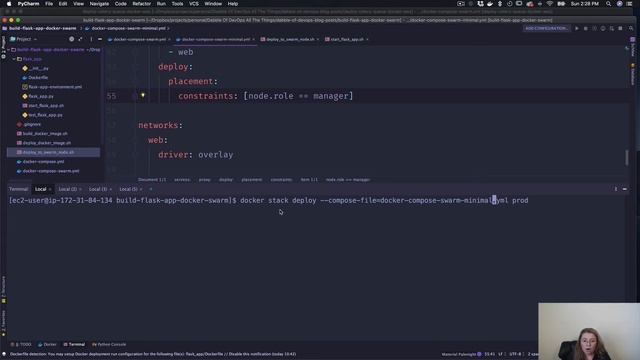Switch to docker-compose-swarm.yml editor tab
This screenshot has height=360, width=640.
point(140,40)
